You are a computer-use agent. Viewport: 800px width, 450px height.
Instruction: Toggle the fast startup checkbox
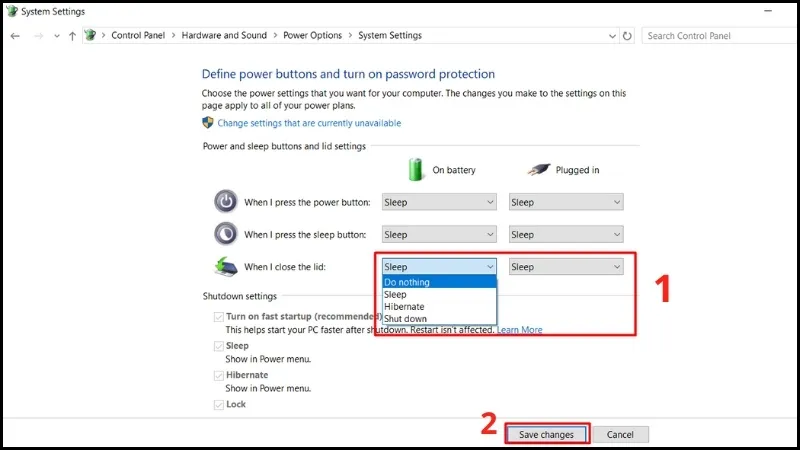coord(218,317)
